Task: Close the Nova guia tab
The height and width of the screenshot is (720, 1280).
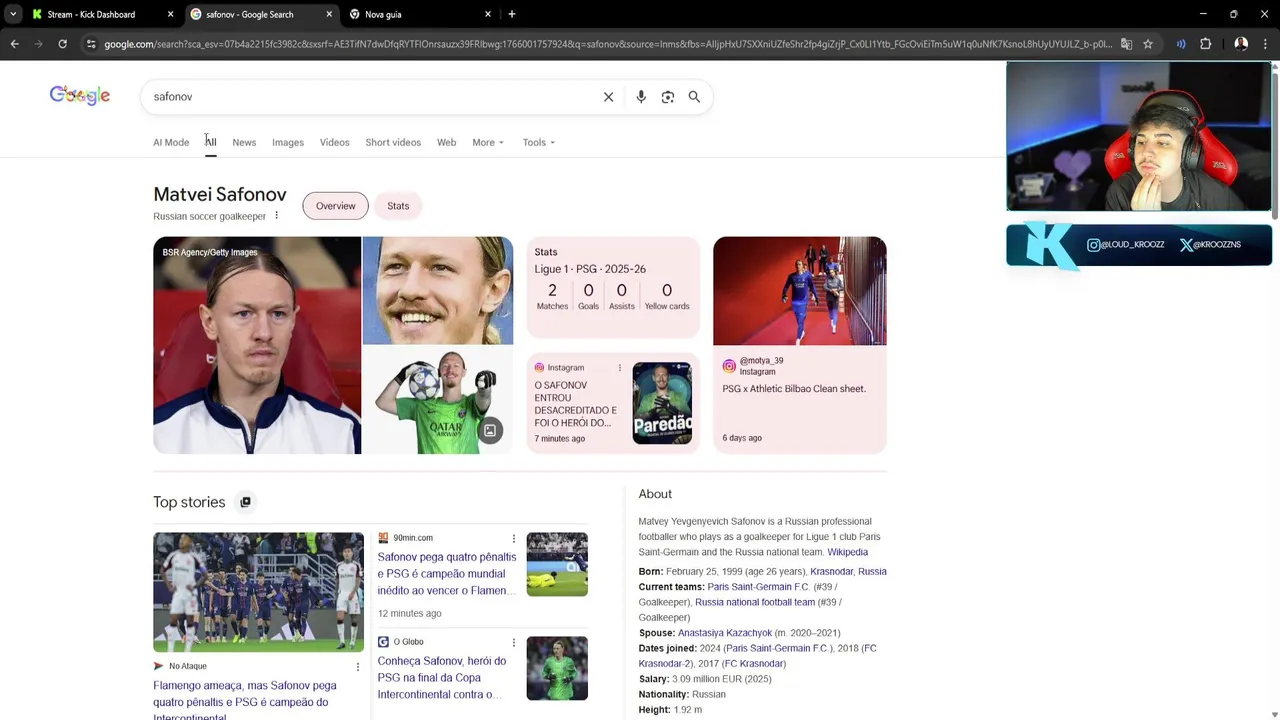Action: click(488, 14)
